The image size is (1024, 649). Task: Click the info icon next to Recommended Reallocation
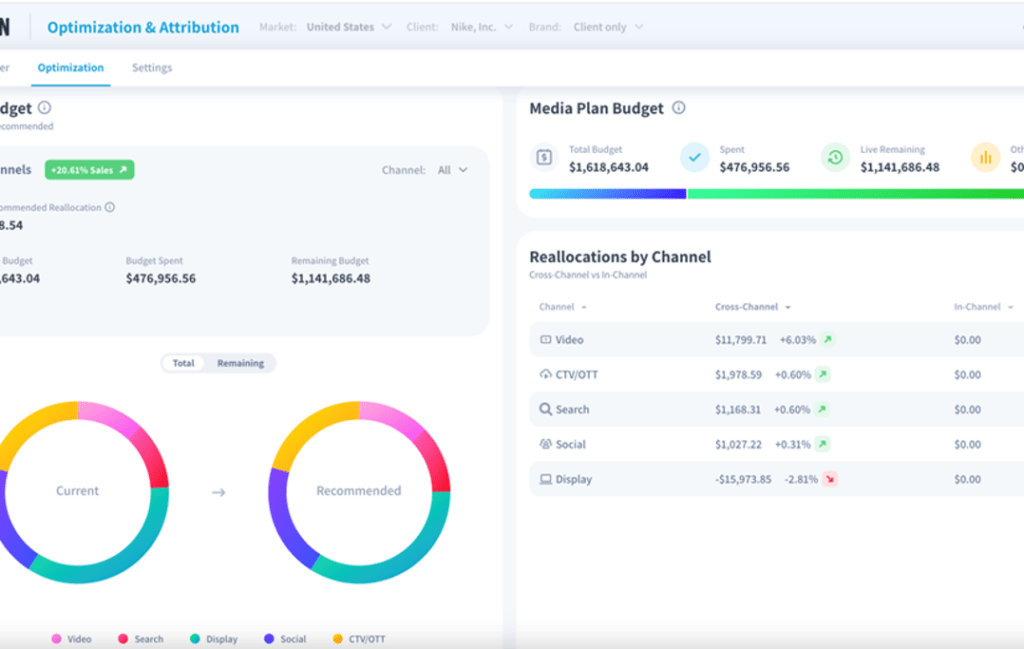110,207
